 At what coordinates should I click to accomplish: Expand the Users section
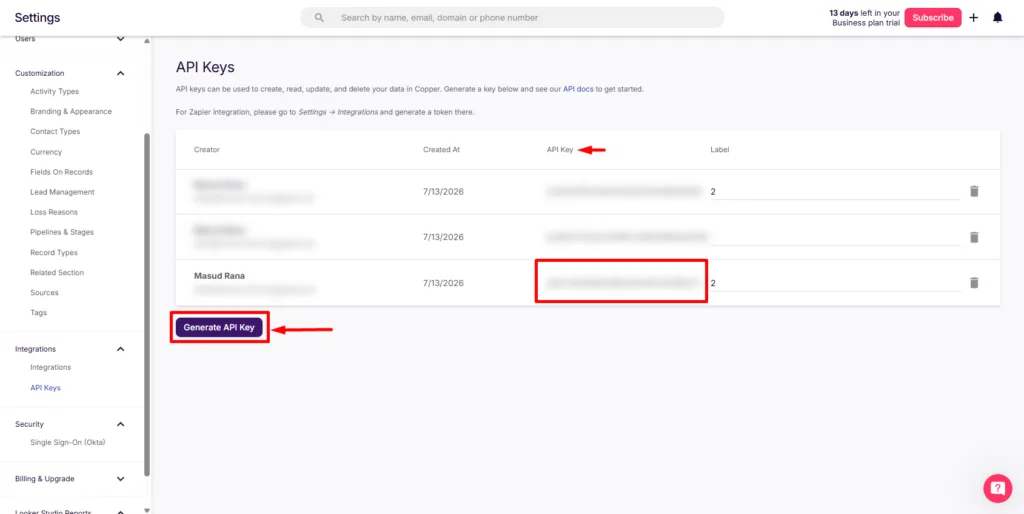click(120, 39)
